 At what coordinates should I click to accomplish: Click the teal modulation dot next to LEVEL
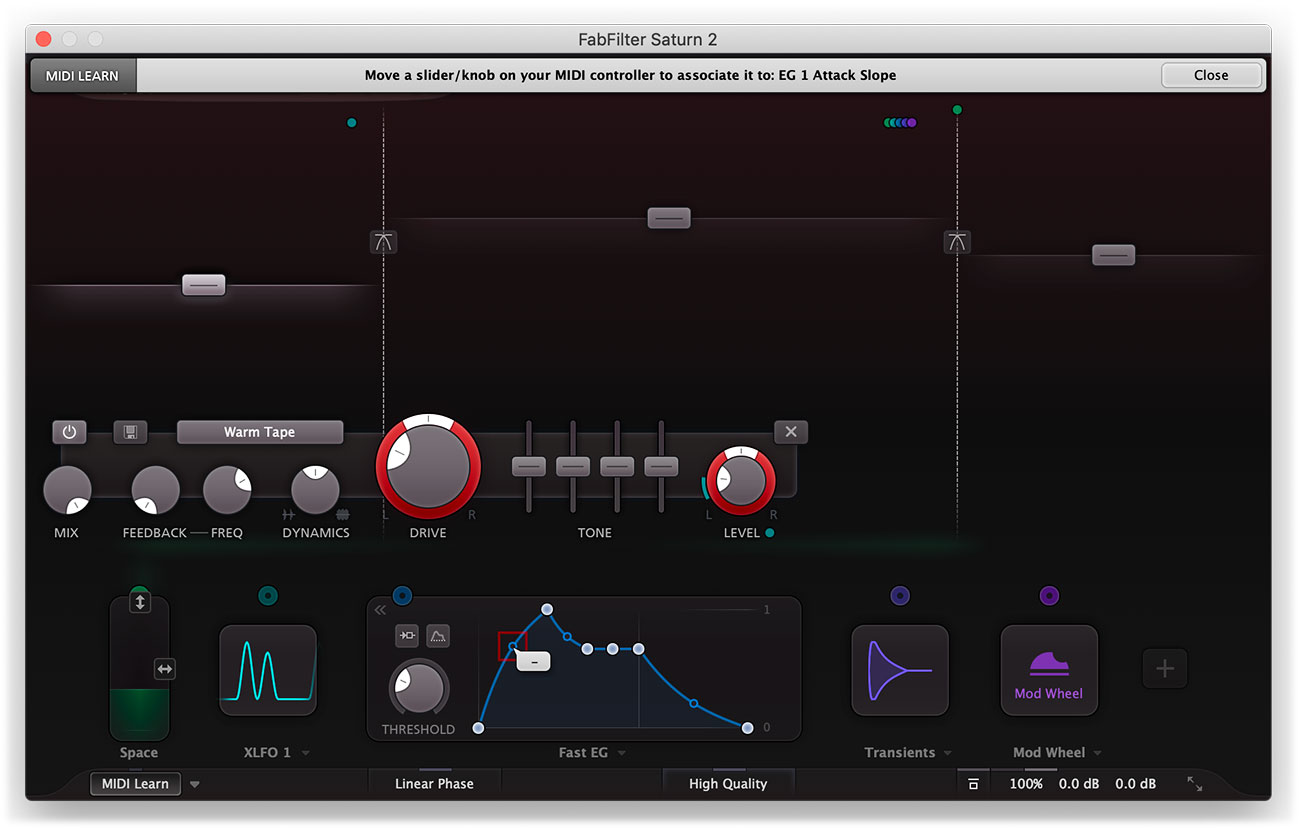pyautogui.click(x=769, y=533)
